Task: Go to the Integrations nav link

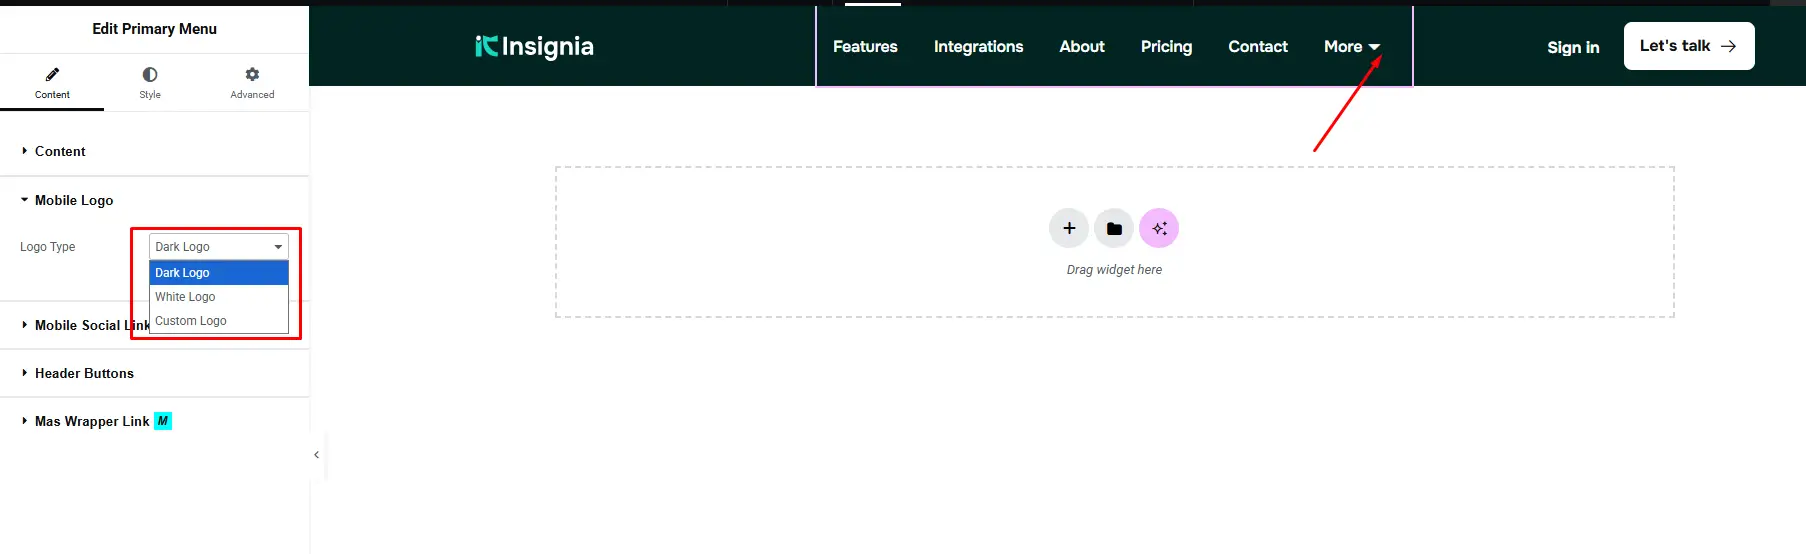Action: pyautogui.click(x=978, y=46)
